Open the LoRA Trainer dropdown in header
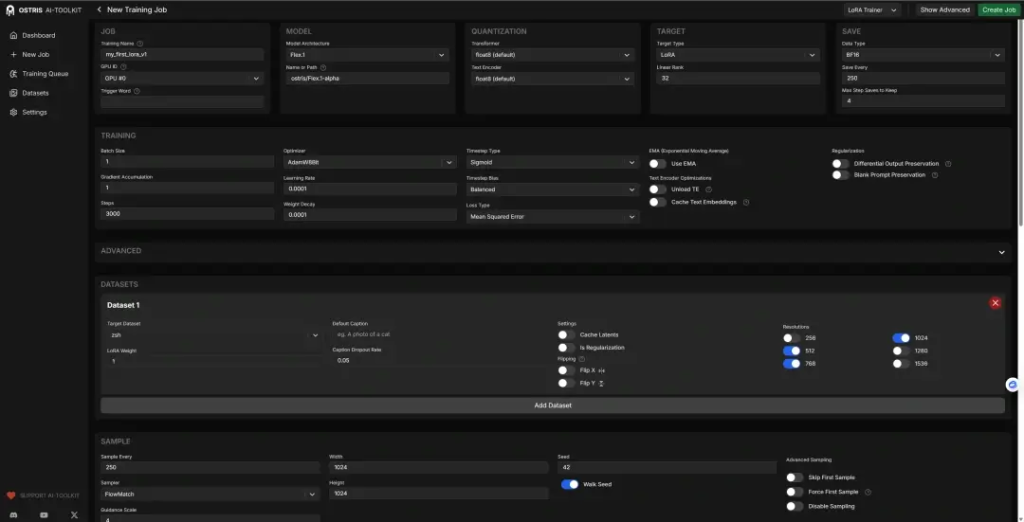Image resolution: width=1024 pixels, height=522 pixels. tap(872, 10)
